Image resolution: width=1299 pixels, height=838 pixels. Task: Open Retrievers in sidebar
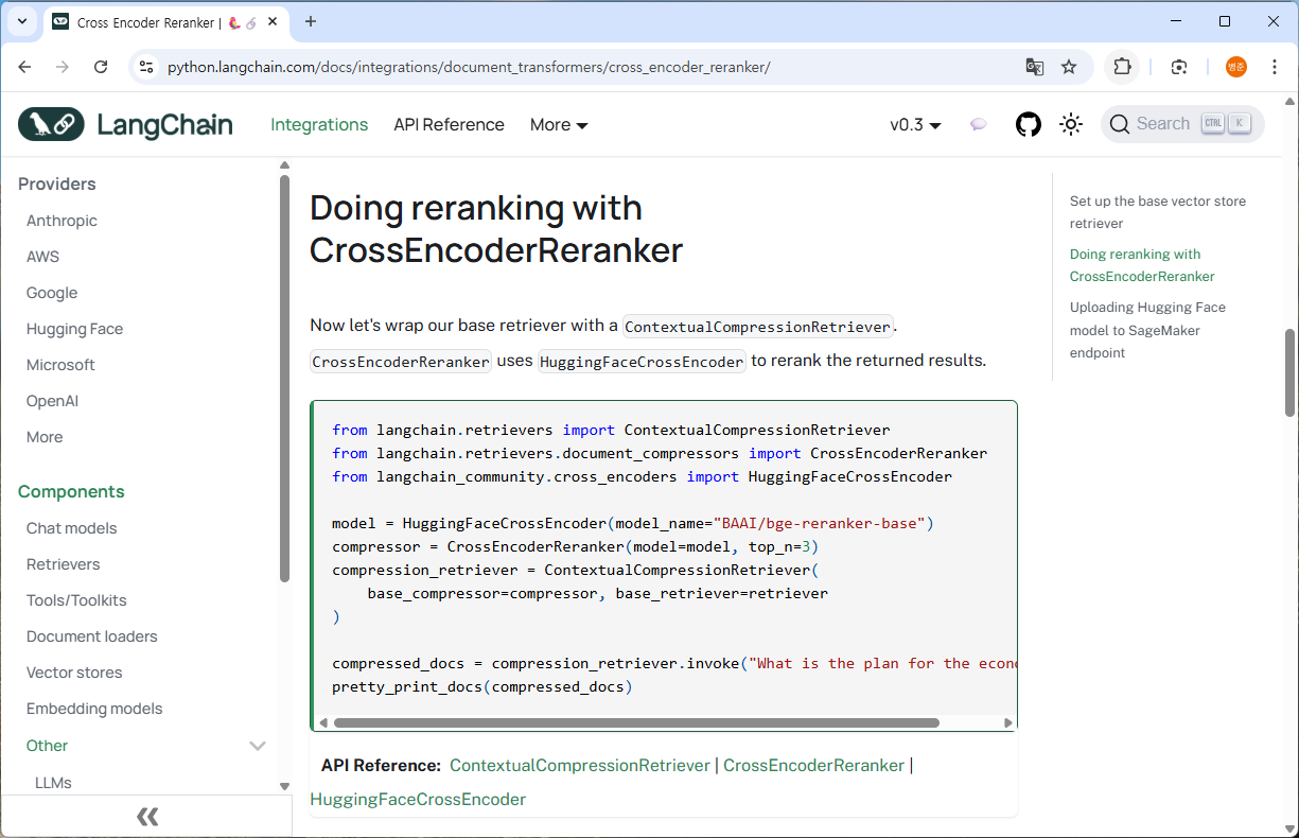[x=63, y=564]
